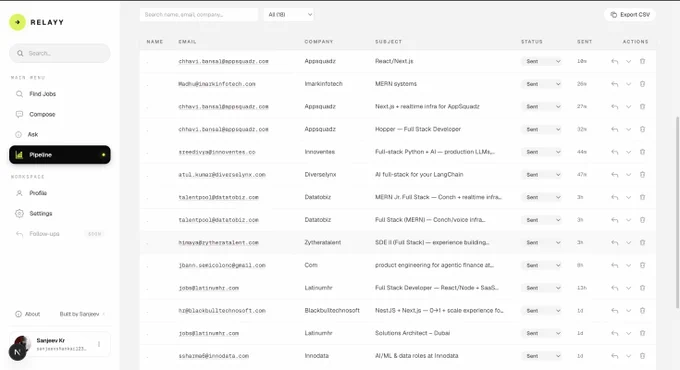Viewport: 680px width, 370px height.
Task: Click the Relayy logo icon
Action: click(x=17, y=22)
